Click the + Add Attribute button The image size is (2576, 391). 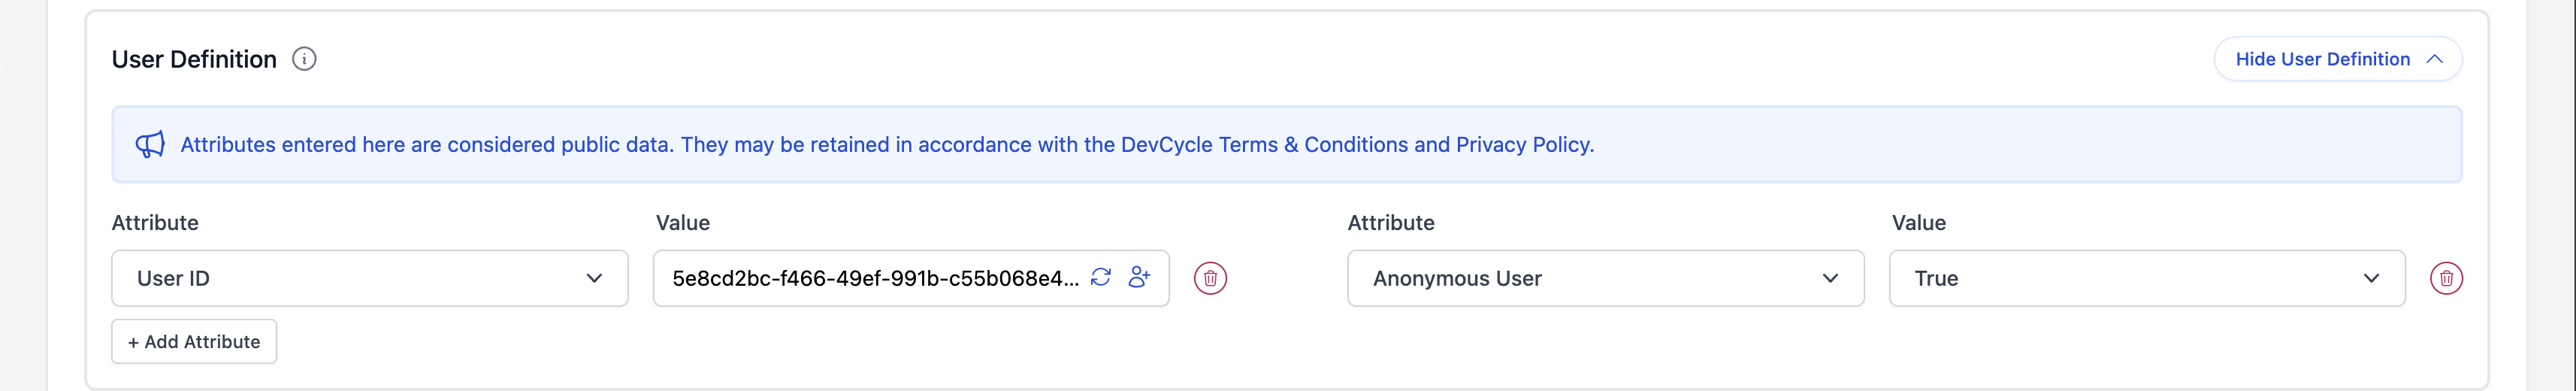[194, 342]
